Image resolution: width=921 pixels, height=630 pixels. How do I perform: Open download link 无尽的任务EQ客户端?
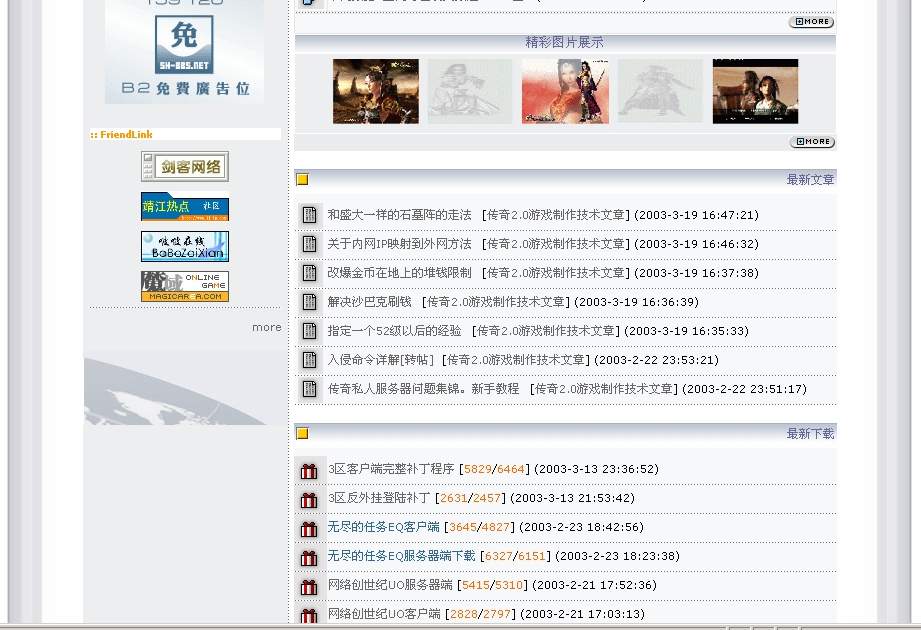[383, 527]
